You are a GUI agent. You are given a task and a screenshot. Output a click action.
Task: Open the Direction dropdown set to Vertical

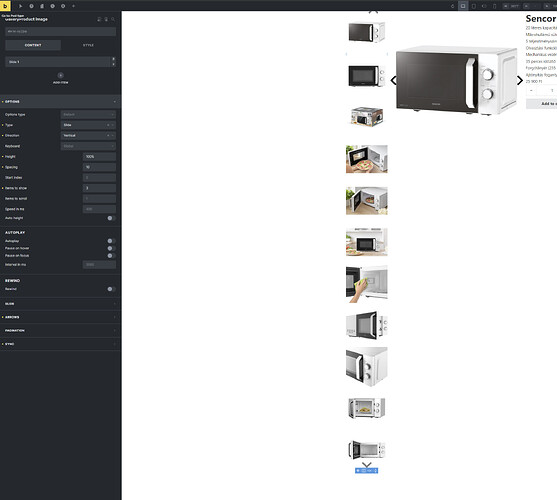(x=88, y=136)
